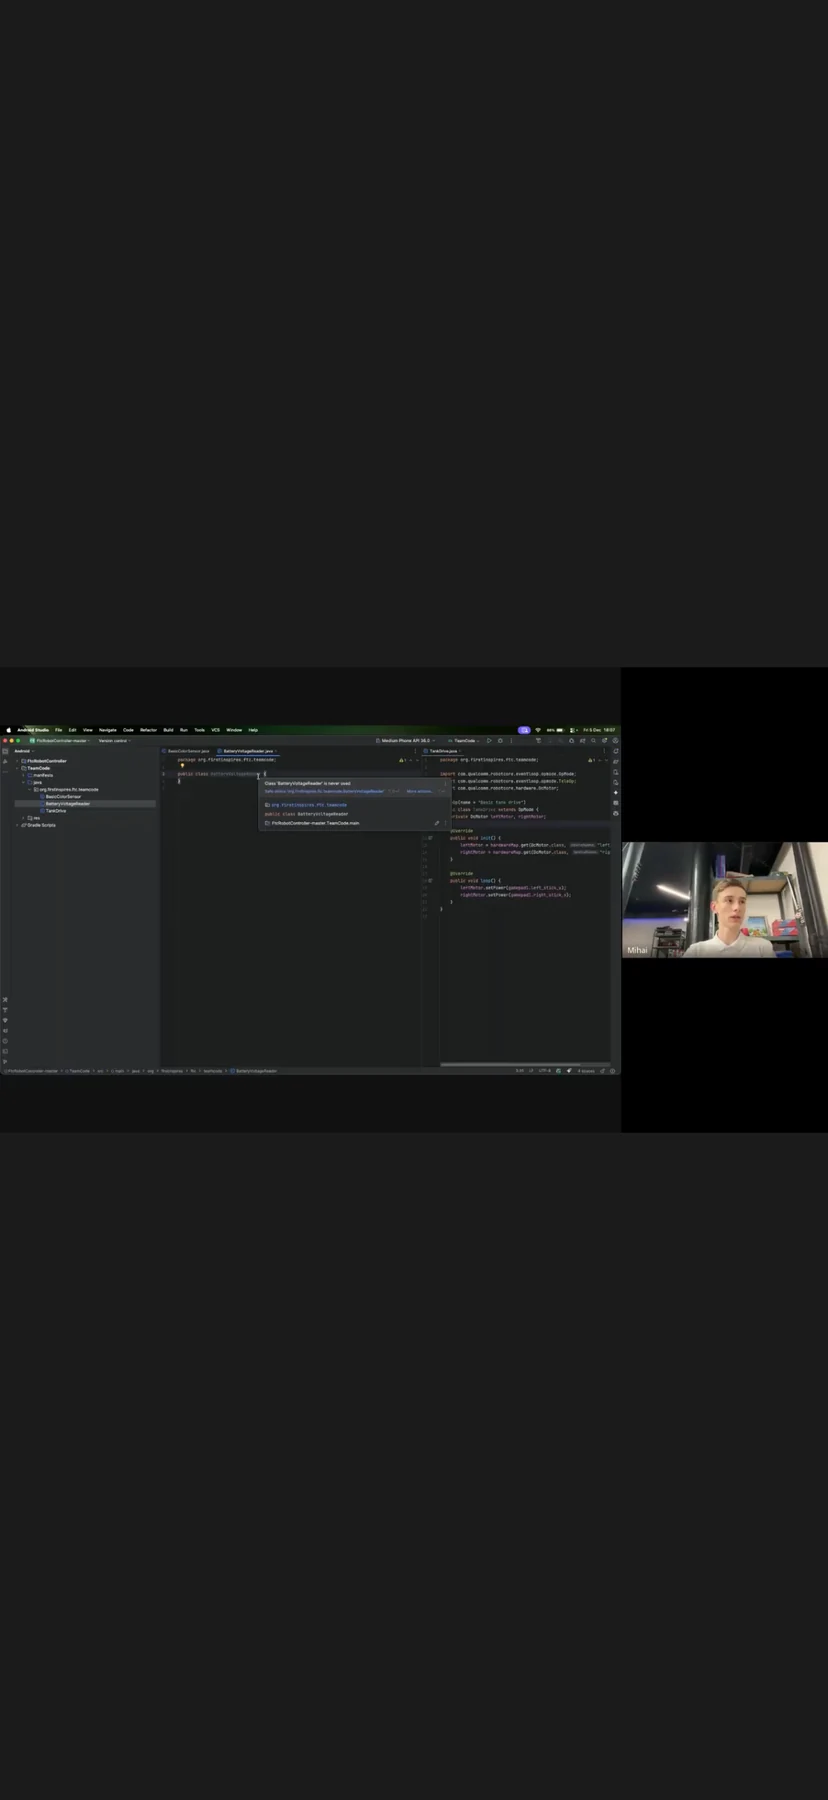Viewport: 828px width, 1800px height.
Task: Open the Settings gear icon in toolbar
Action: tap(604, 741)
